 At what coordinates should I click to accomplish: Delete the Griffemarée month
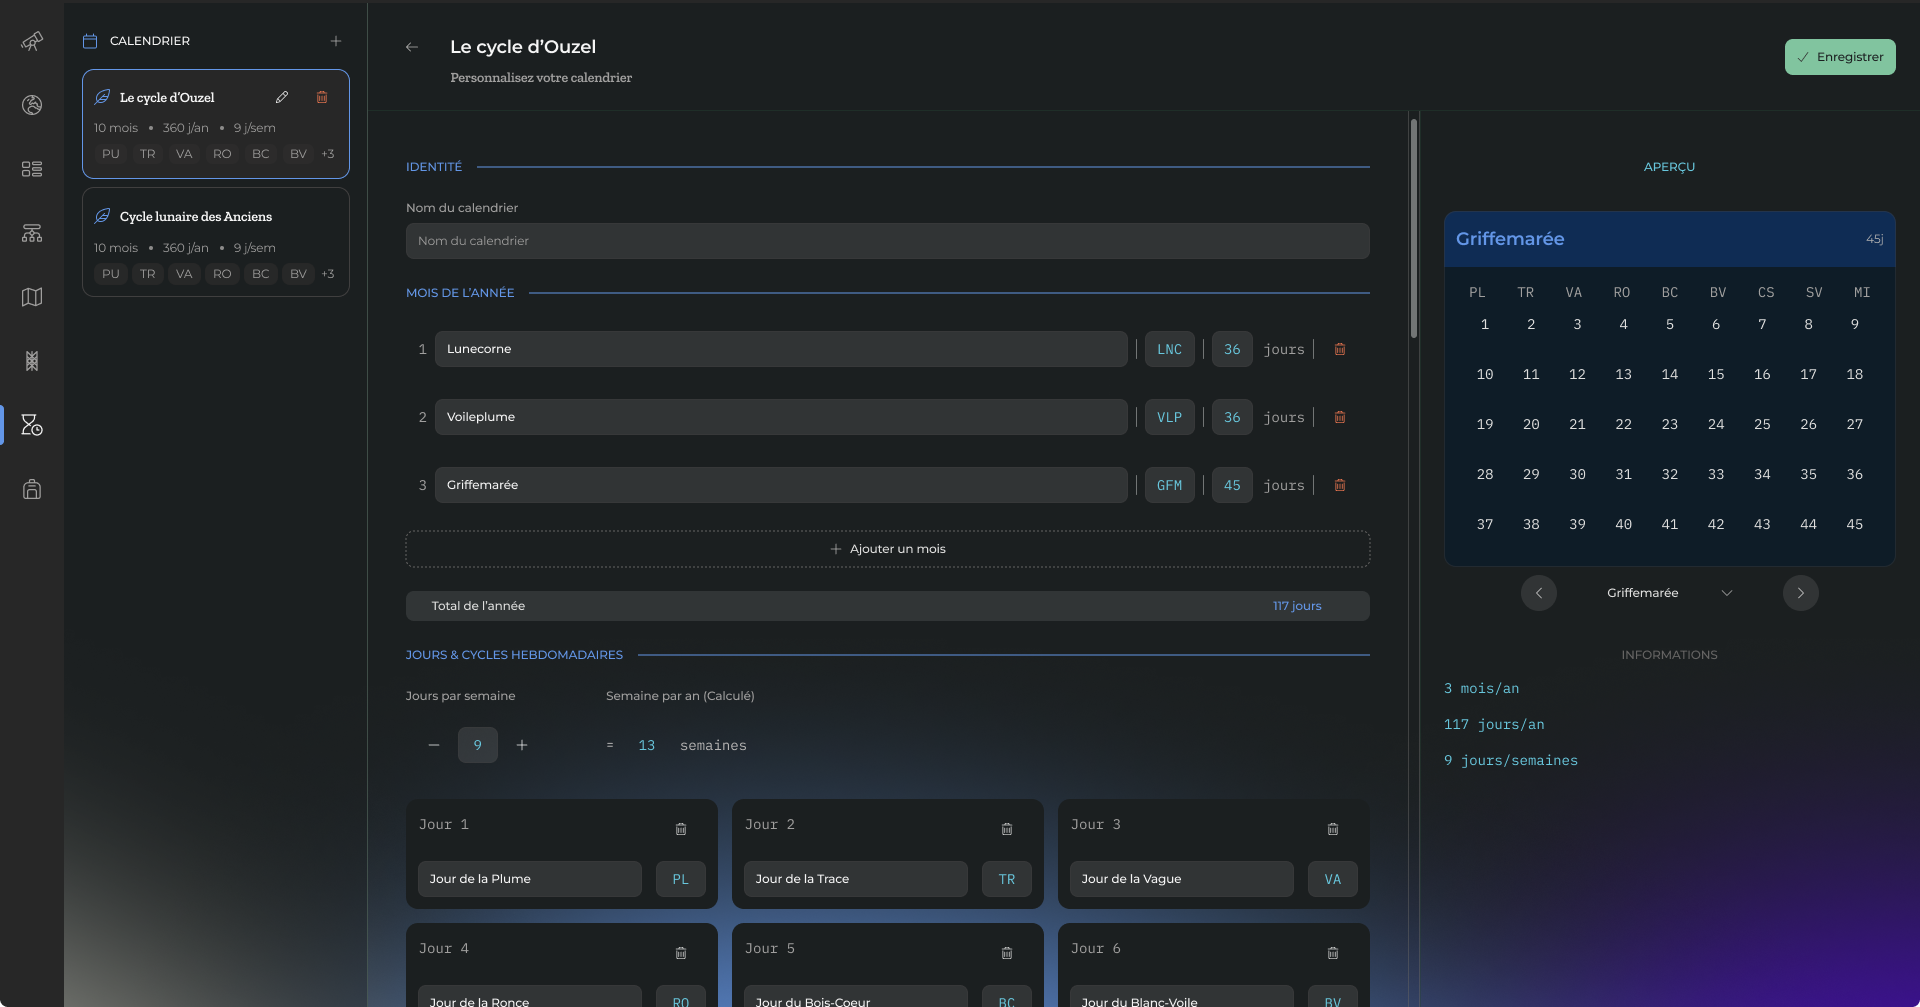point(1340,485)
